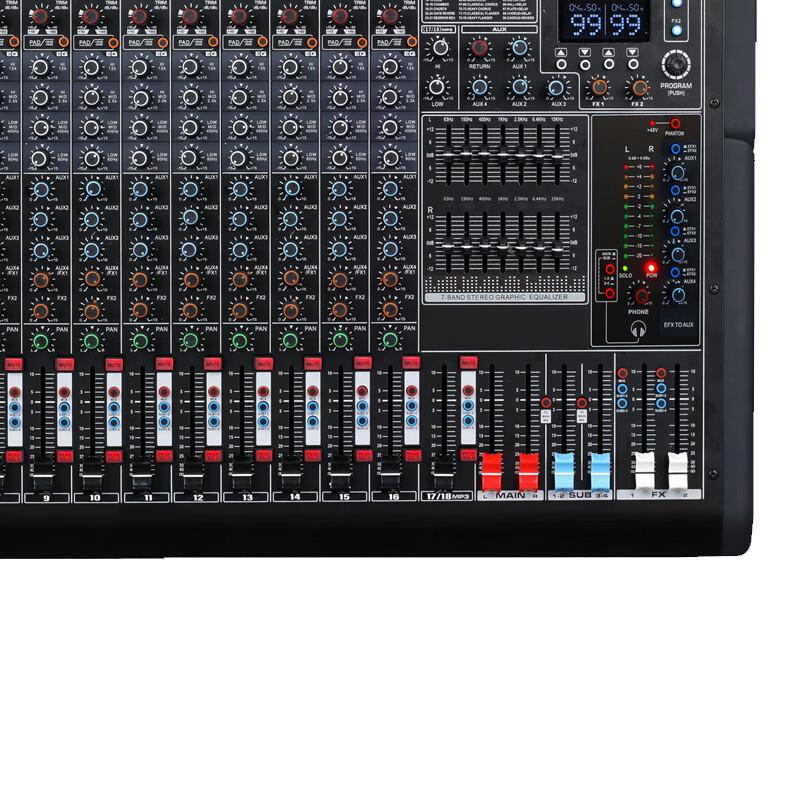Engage the orange PAD switch on channel 10
The width and height of the screenshot is (800, 800).
(x=113, y=43)
